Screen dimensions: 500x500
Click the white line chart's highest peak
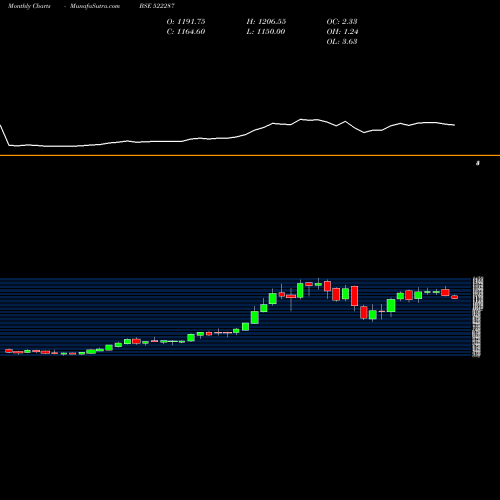point(301,119)
